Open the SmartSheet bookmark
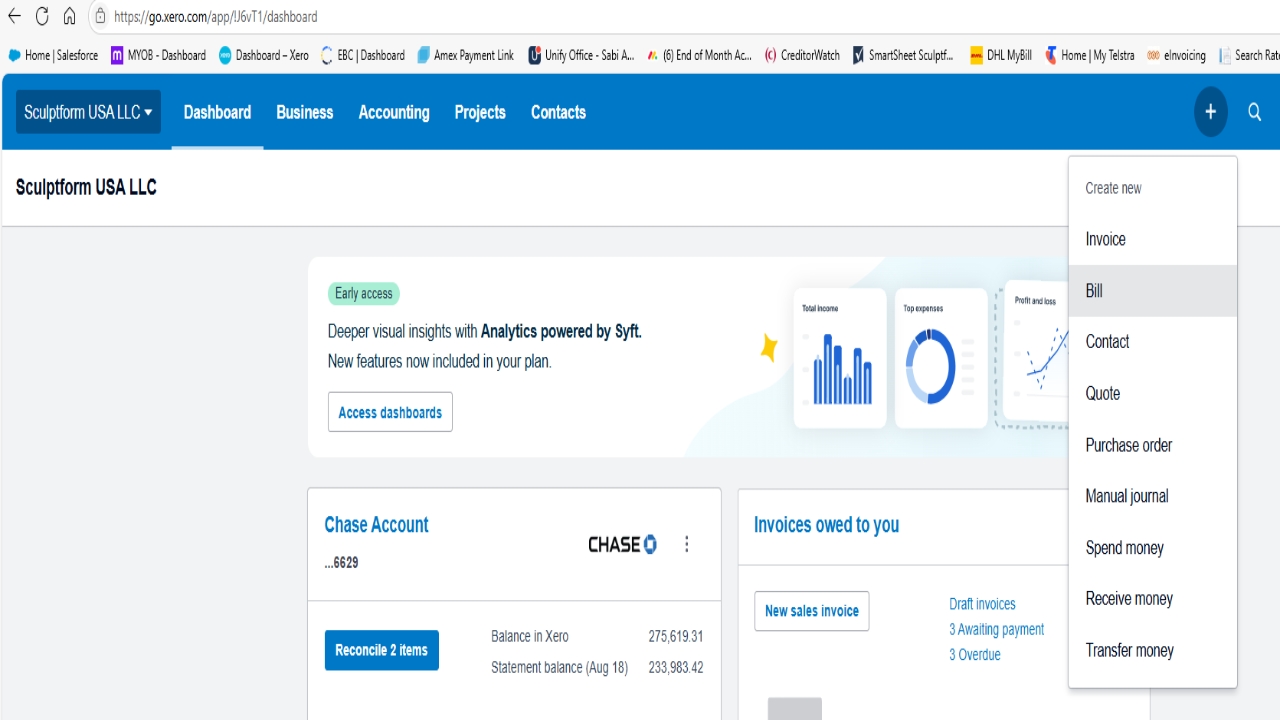Viewport: 1280px width, 720px height. [x=903, y=55]
